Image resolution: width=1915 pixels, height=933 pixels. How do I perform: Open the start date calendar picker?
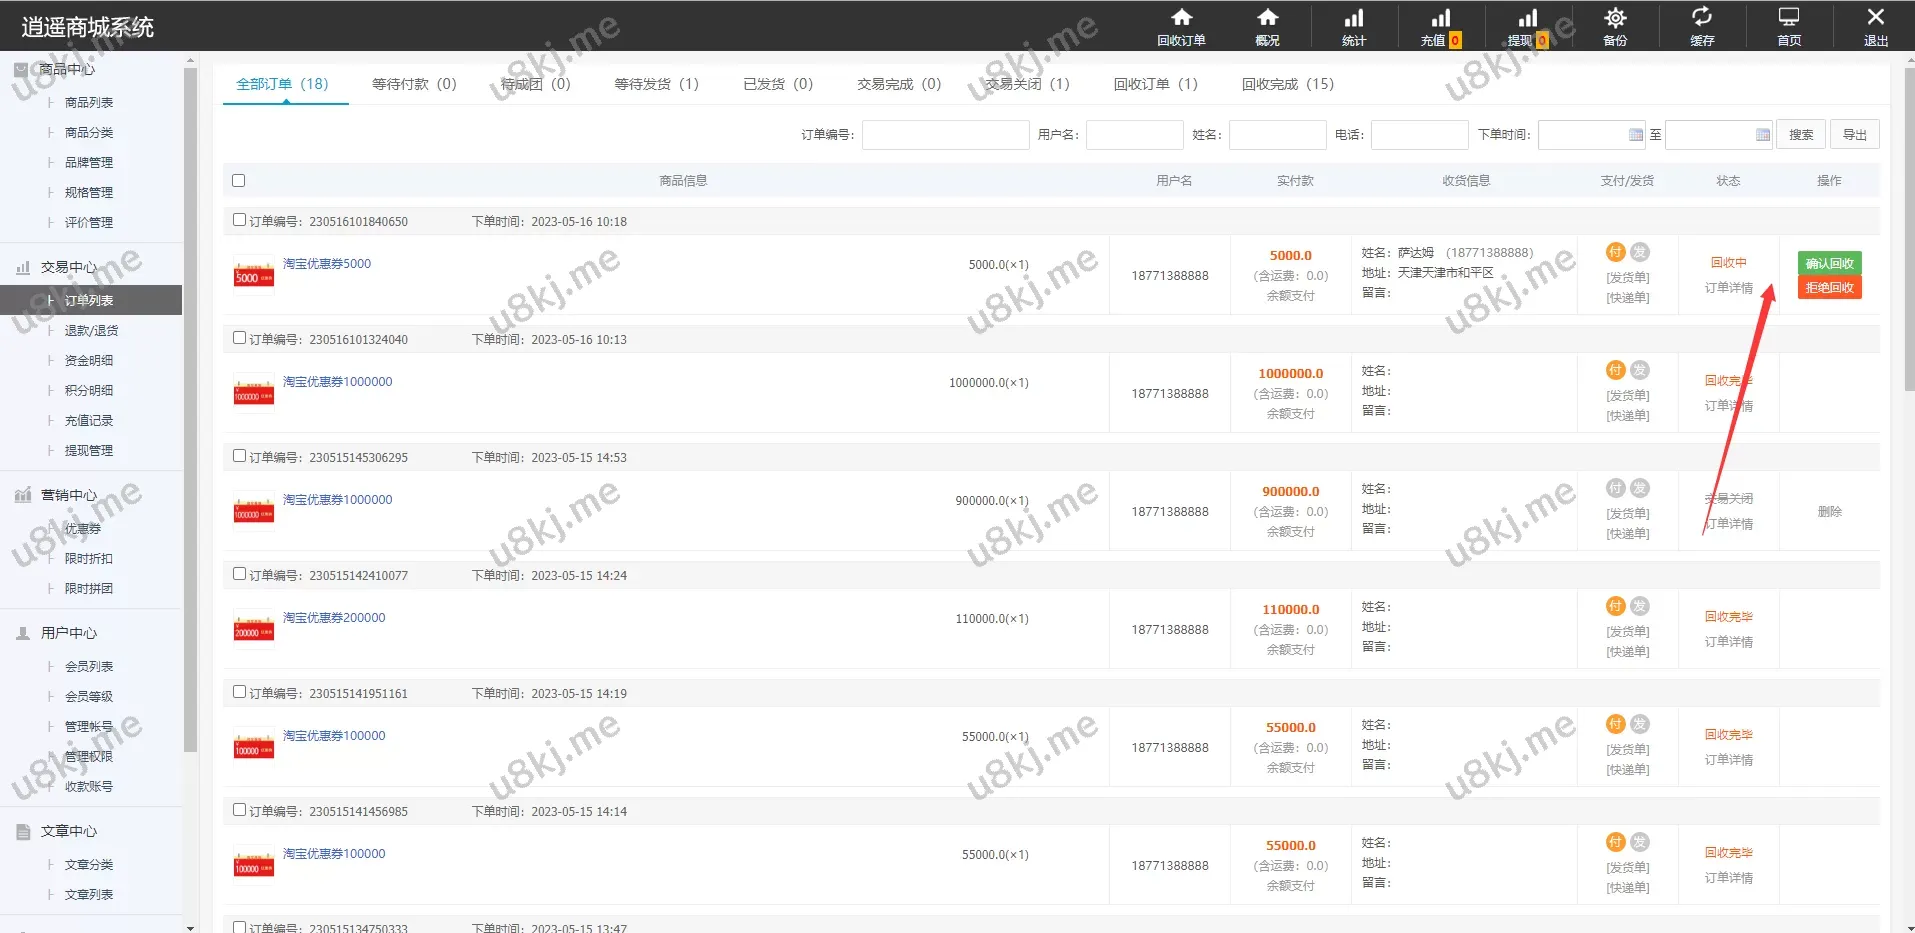1635,135
